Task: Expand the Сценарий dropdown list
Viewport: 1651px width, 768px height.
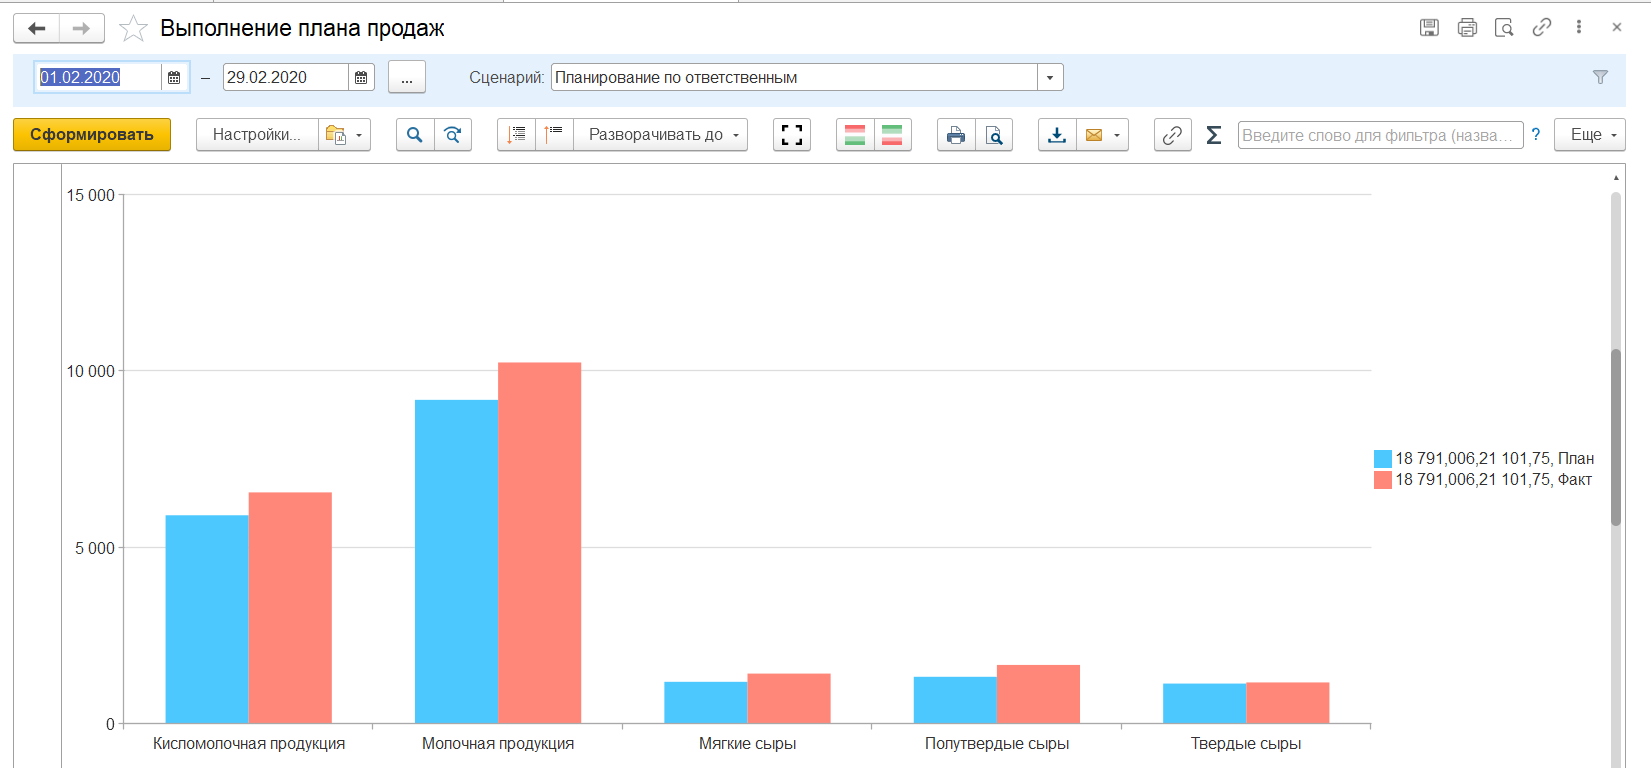Action: point(1050,78)
